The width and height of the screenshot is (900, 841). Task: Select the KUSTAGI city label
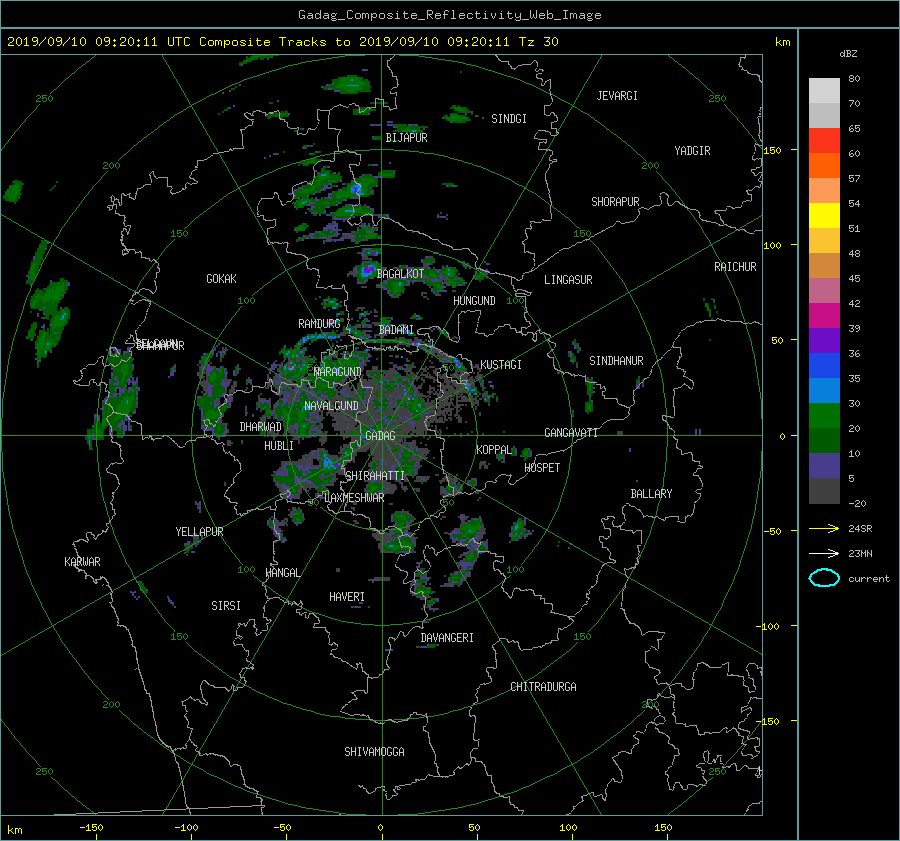(x=501, y=365)
